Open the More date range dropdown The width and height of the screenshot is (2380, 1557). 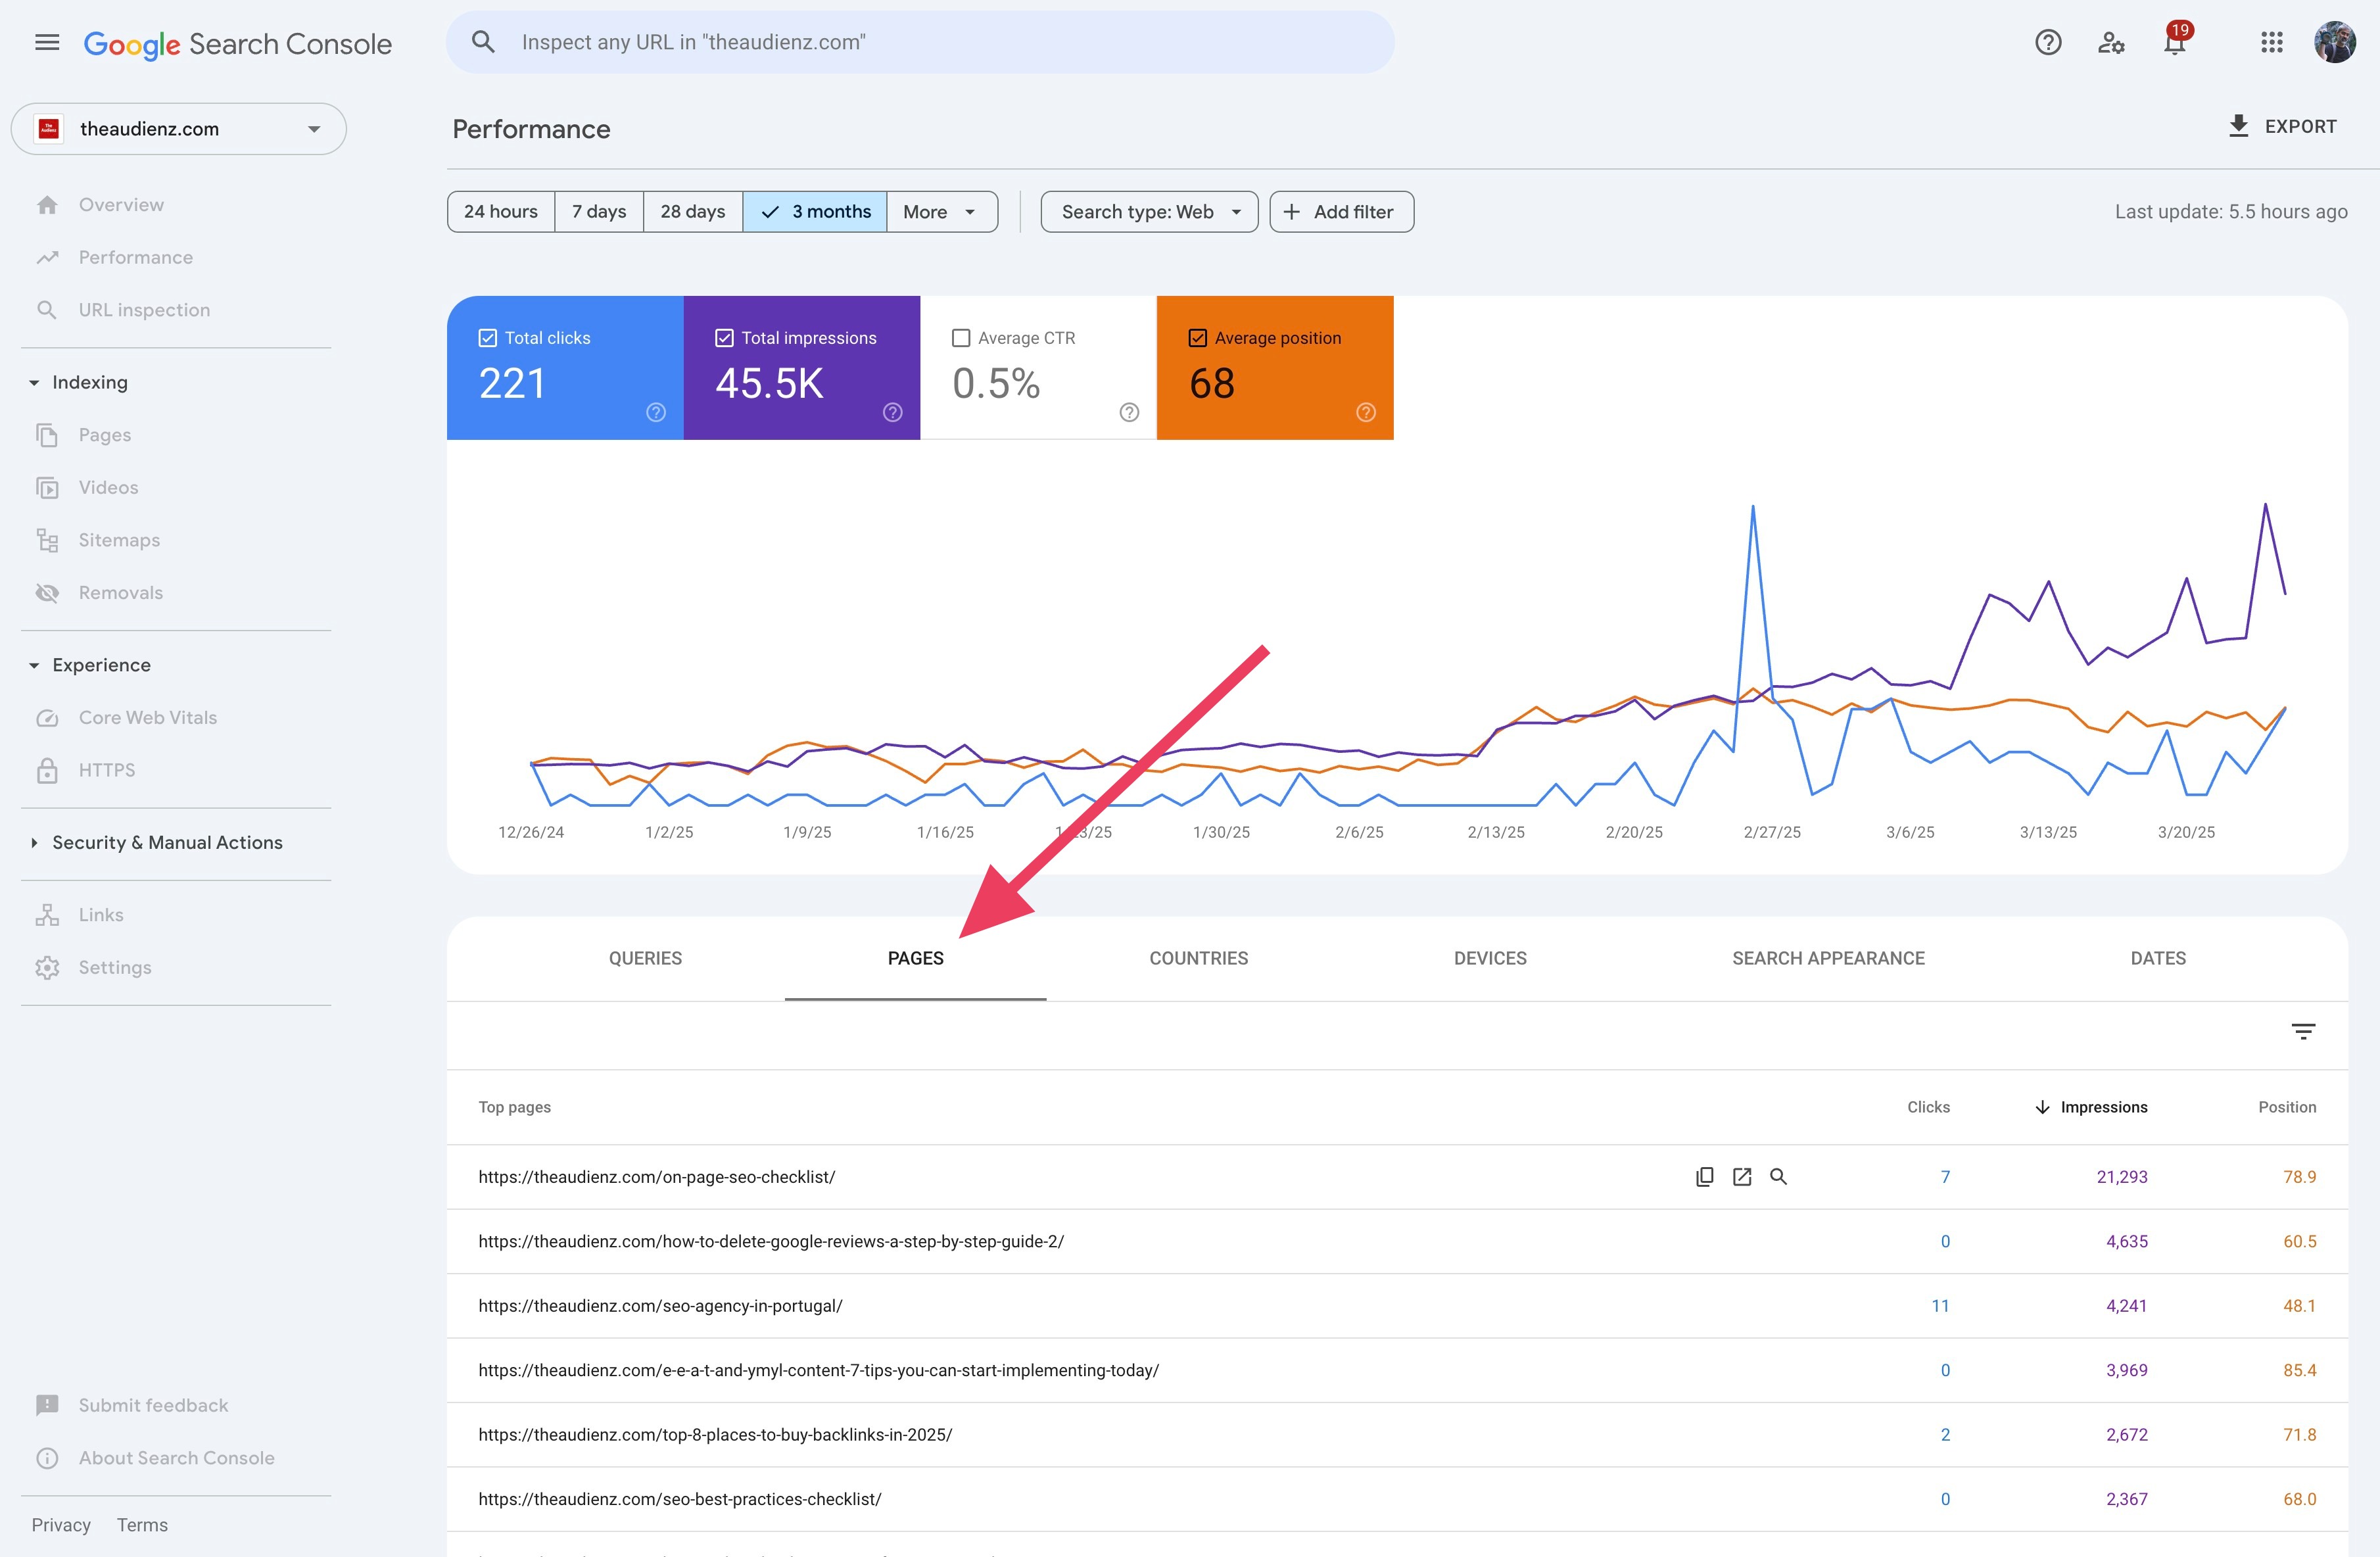tap(941, 212)
